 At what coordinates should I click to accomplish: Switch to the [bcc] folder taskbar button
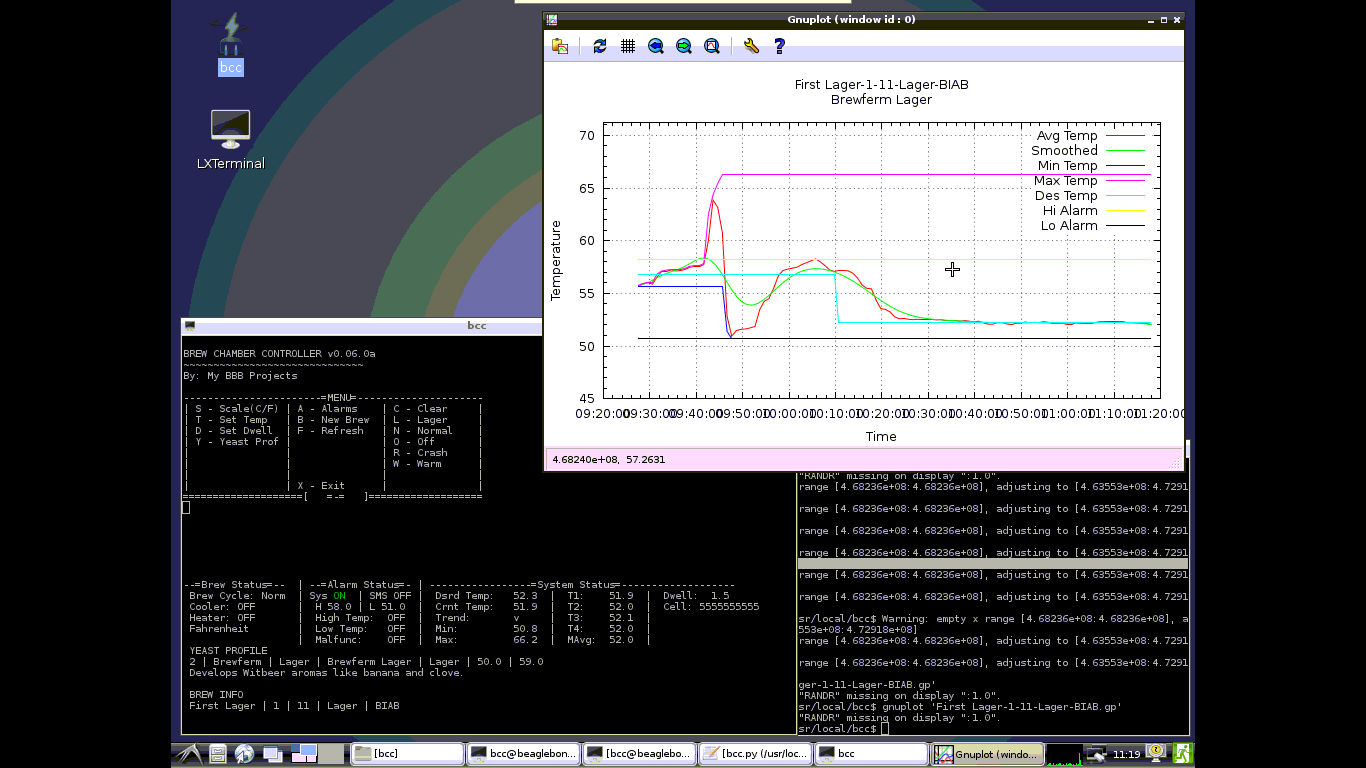click(407, 754)
